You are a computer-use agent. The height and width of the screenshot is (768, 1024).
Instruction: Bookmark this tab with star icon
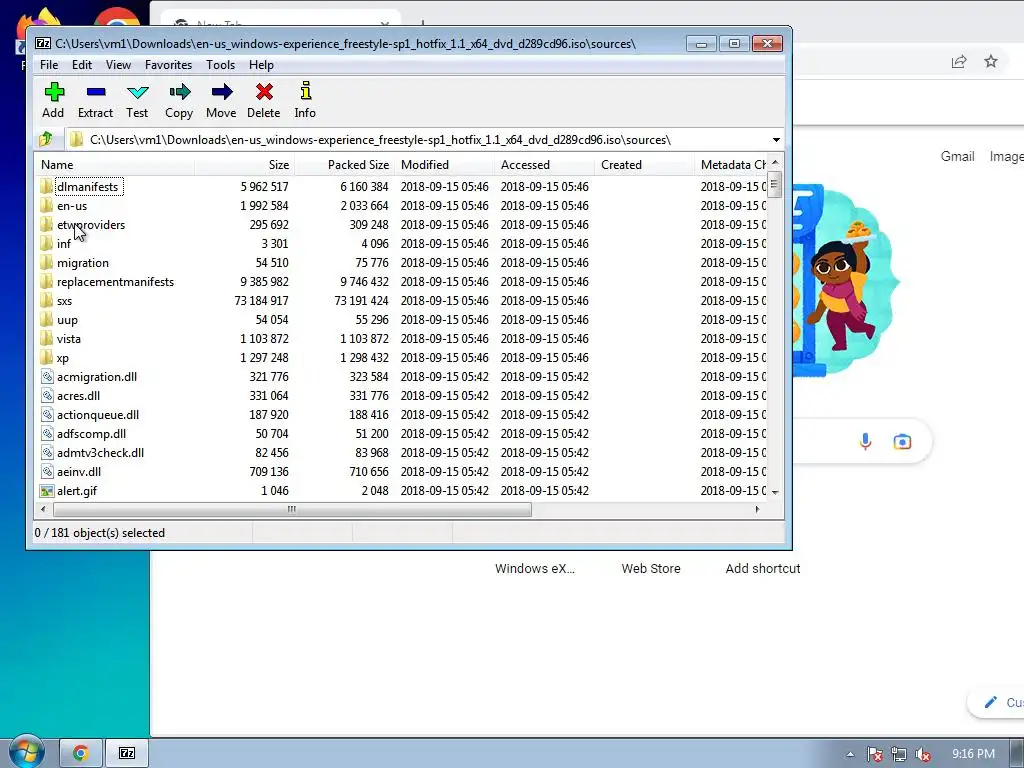click(991, 61)
